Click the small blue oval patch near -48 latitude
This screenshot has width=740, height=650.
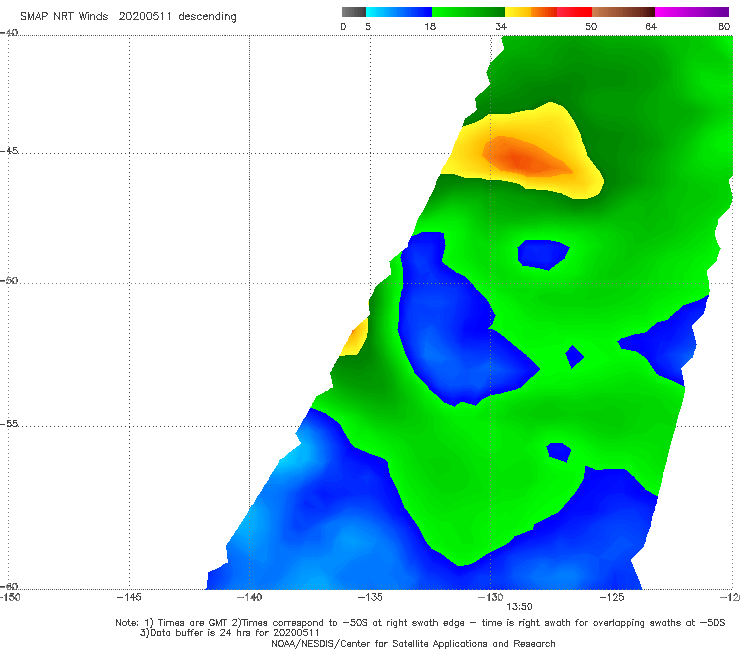543,254
